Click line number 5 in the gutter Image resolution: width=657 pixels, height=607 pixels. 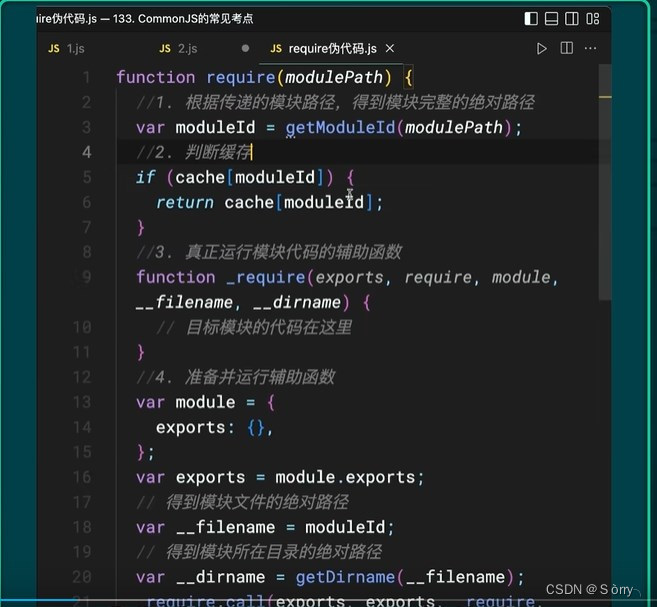(x=87, y=177)
